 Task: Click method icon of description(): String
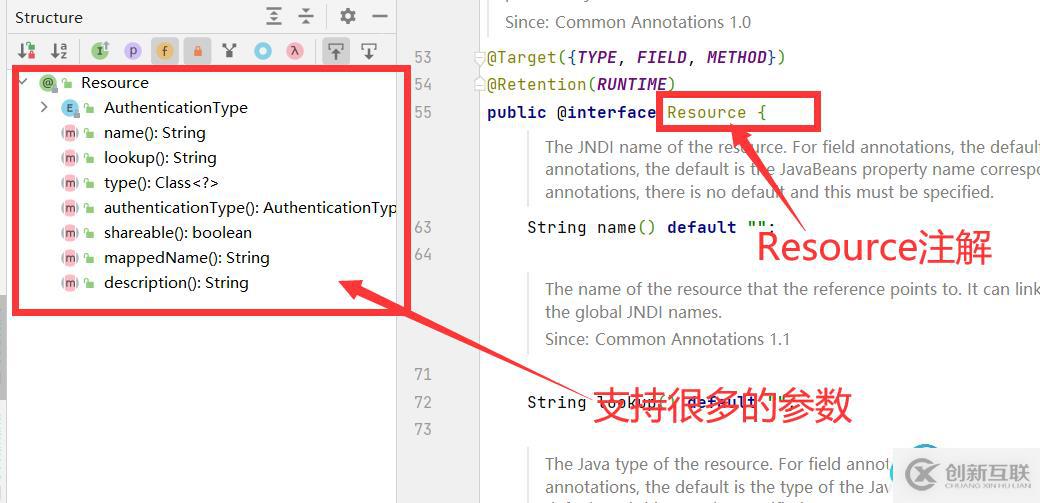70,283
